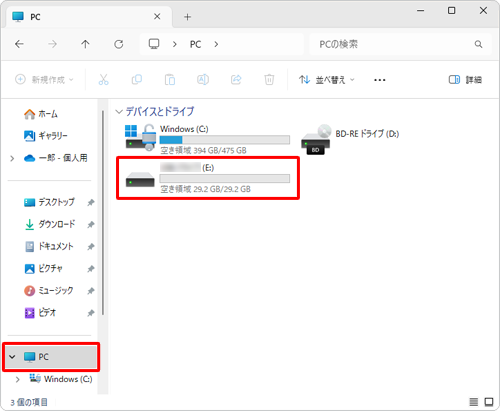Click the pin icon beside ミュージック
Viewport: 500px width, 411px height.
click(91, 291)
